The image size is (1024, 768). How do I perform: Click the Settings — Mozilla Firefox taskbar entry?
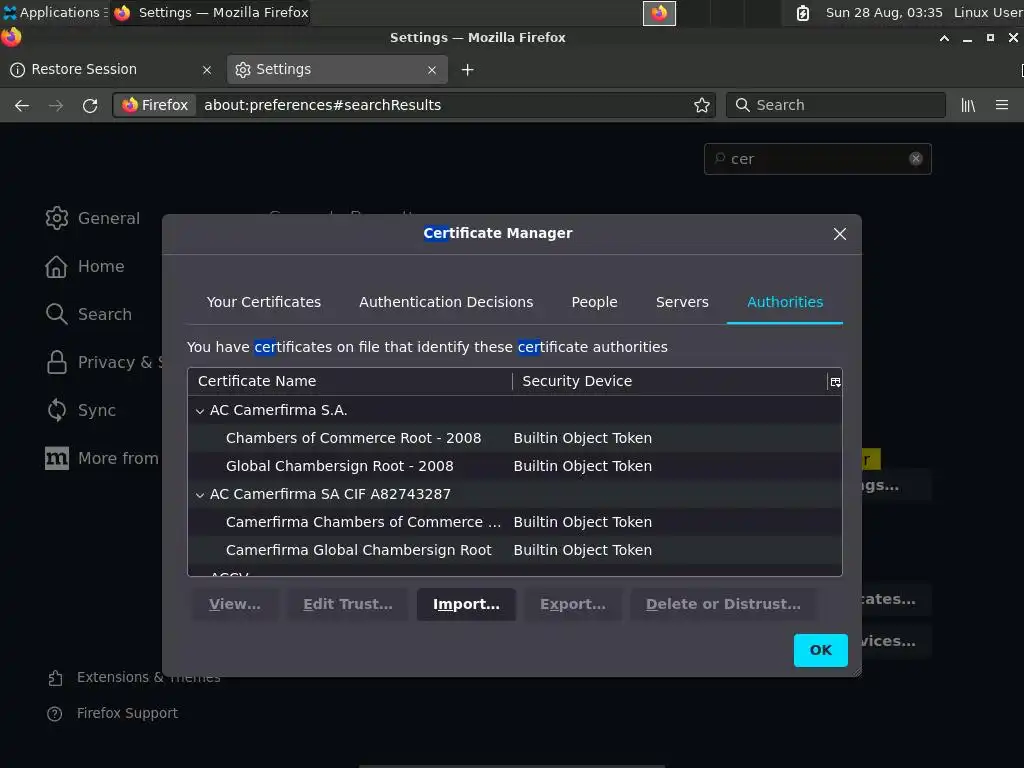[x=211, y=12]
